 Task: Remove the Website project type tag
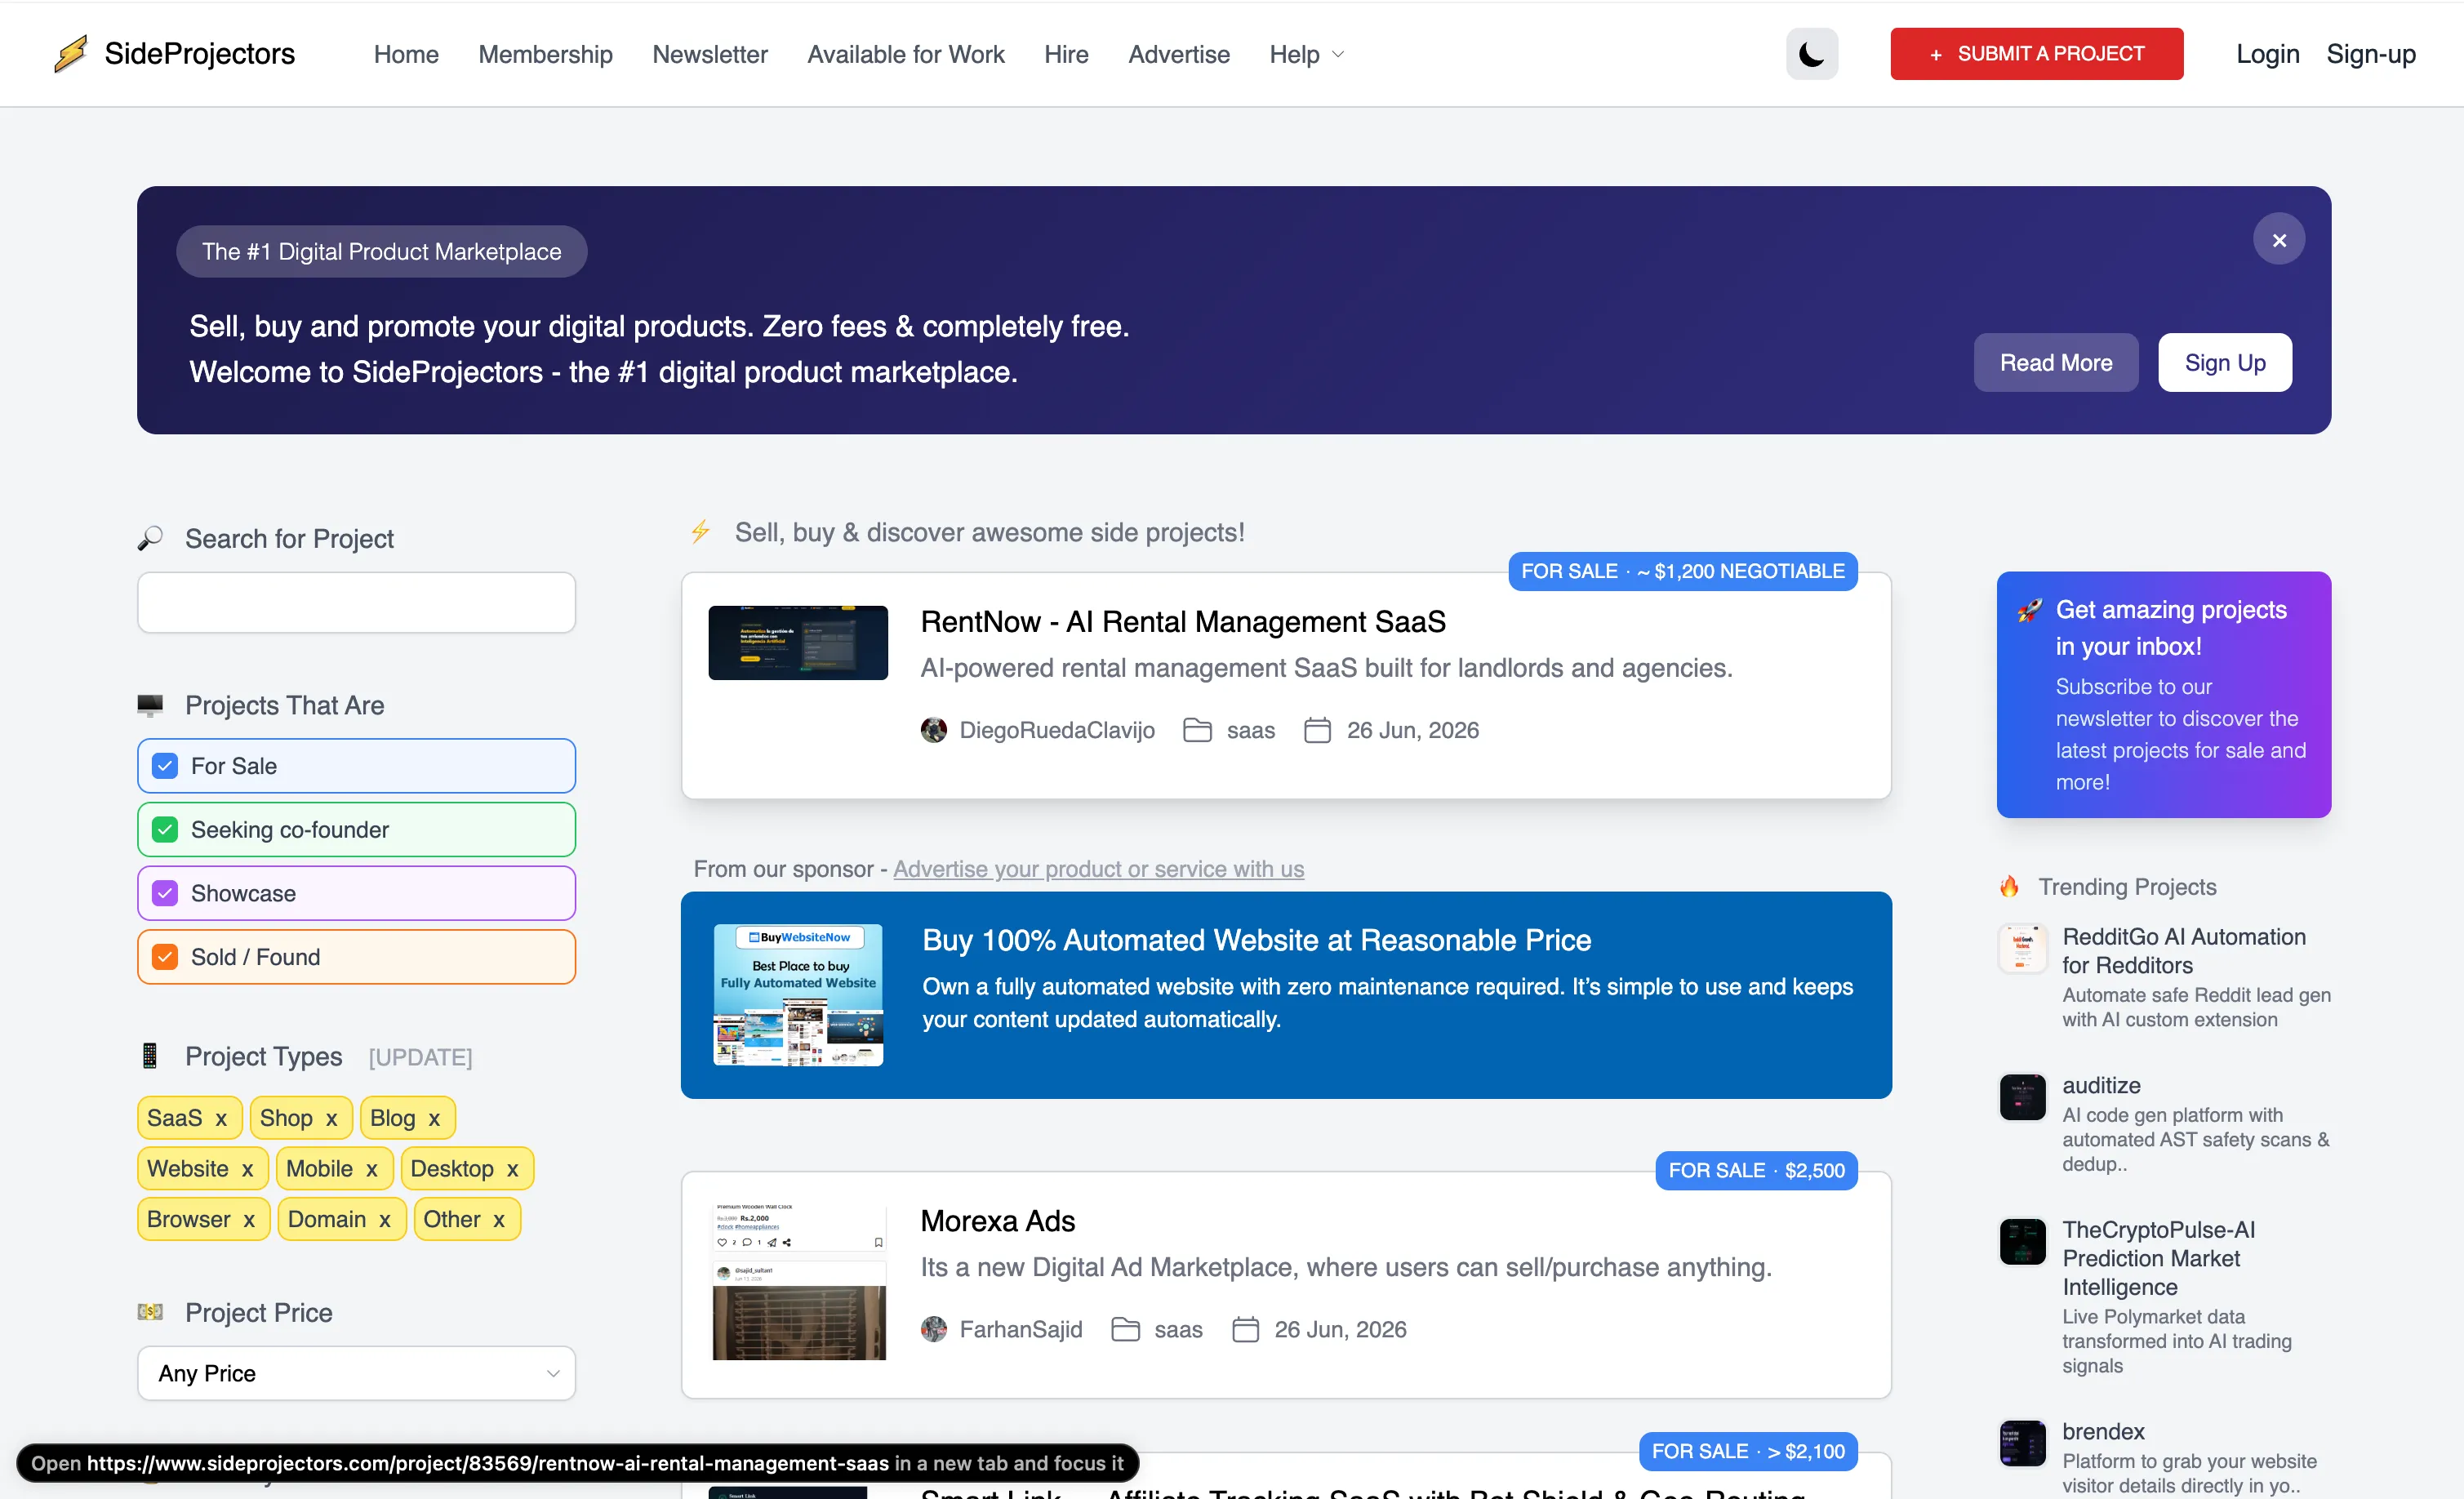(247, 1169)
